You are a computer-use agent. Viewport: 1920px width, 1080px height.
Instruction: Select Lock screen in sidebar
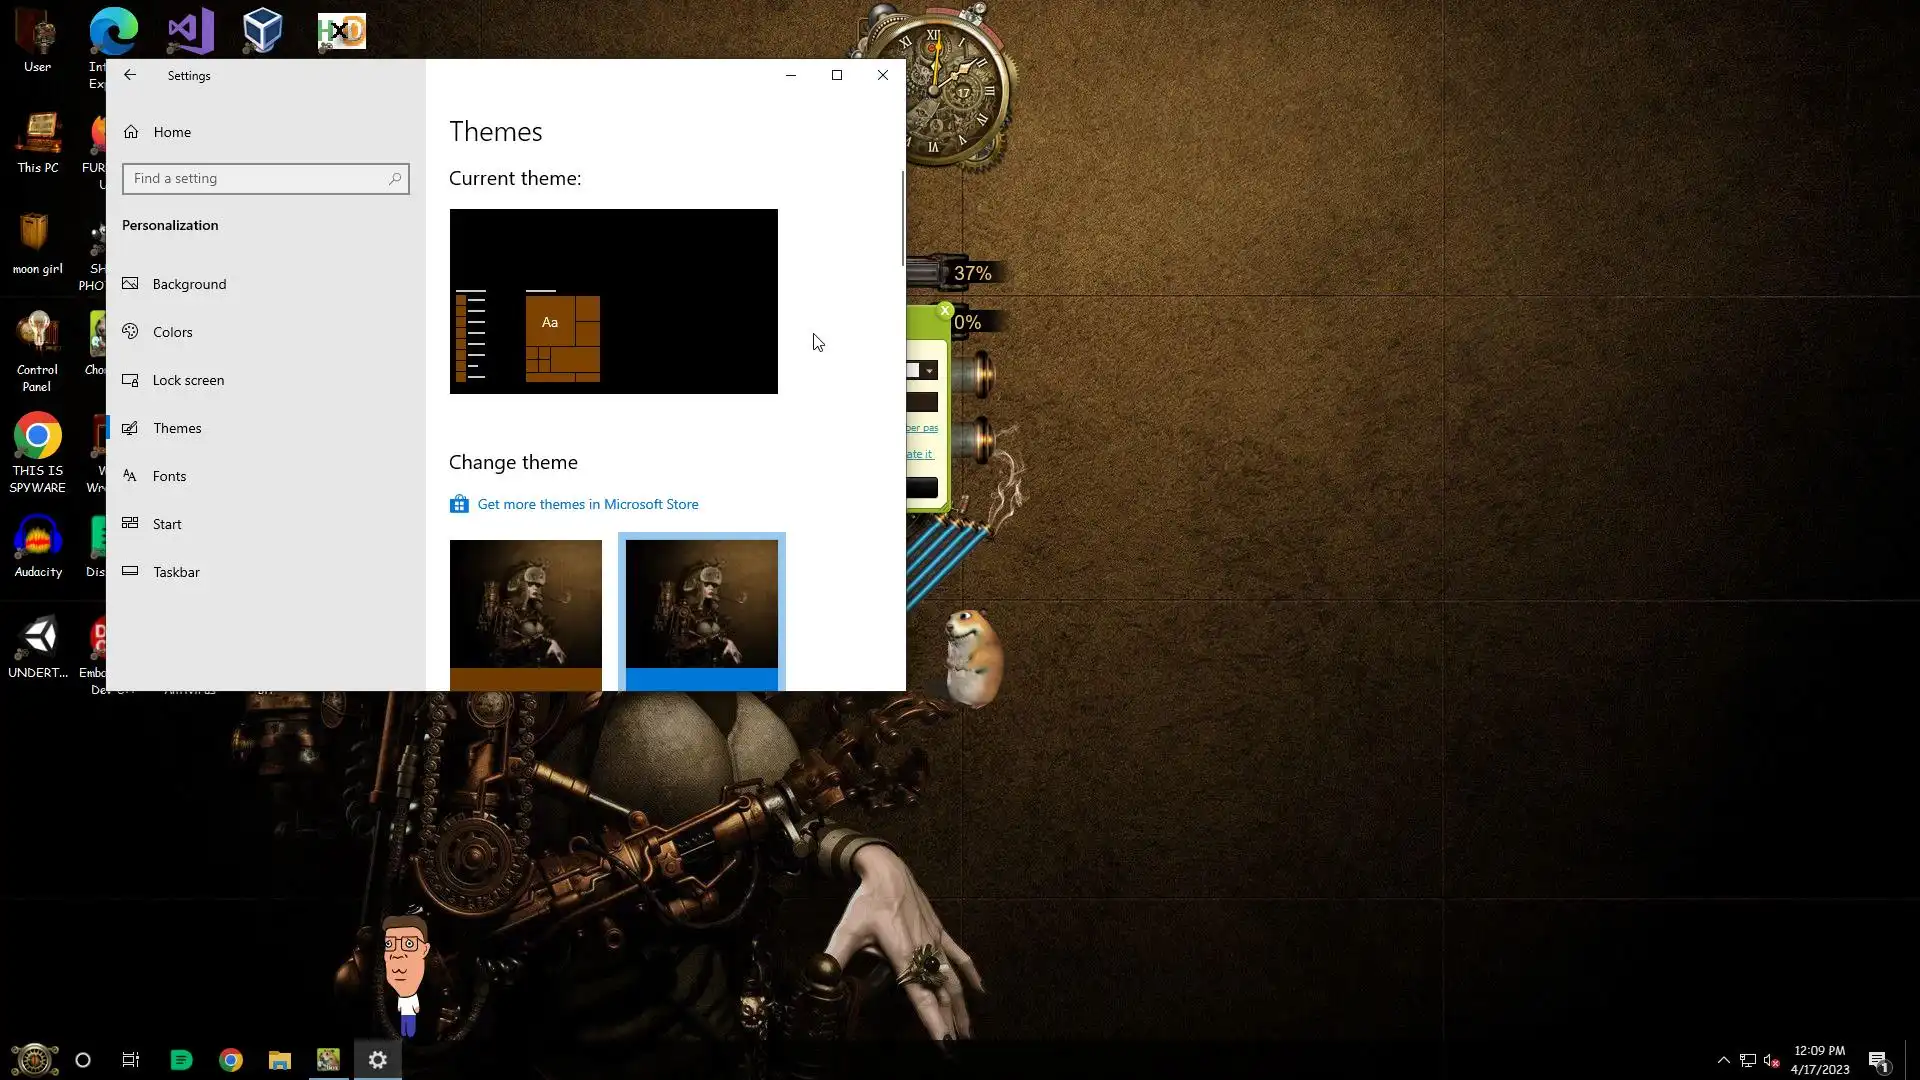click(x=188, y=380)
